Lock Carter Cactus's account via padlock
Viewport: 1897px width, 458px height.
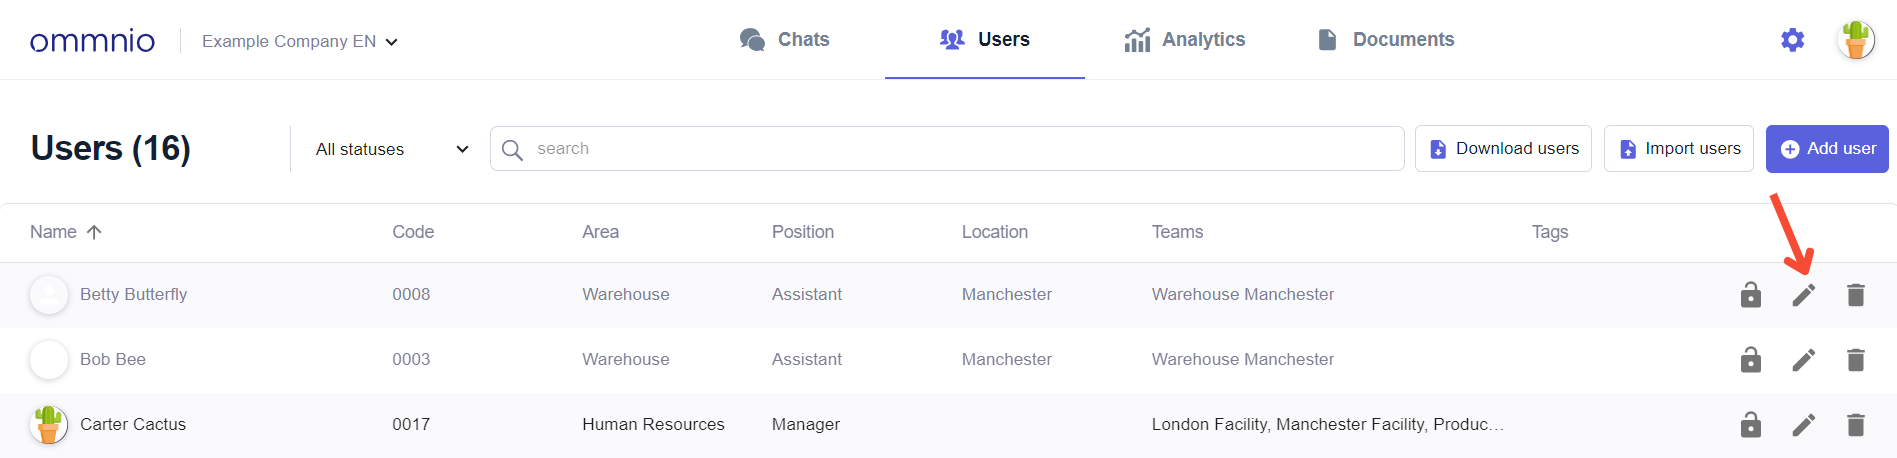(1750, 425)
